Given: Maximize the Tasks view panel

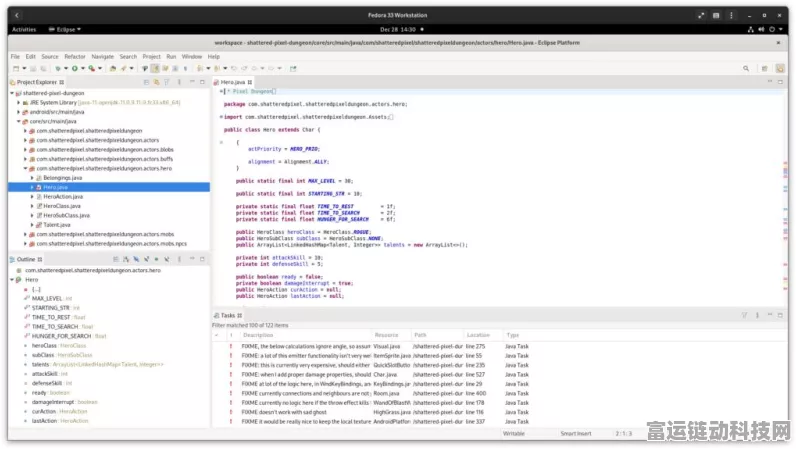Looking at the screenshot, I should (780, 315).
